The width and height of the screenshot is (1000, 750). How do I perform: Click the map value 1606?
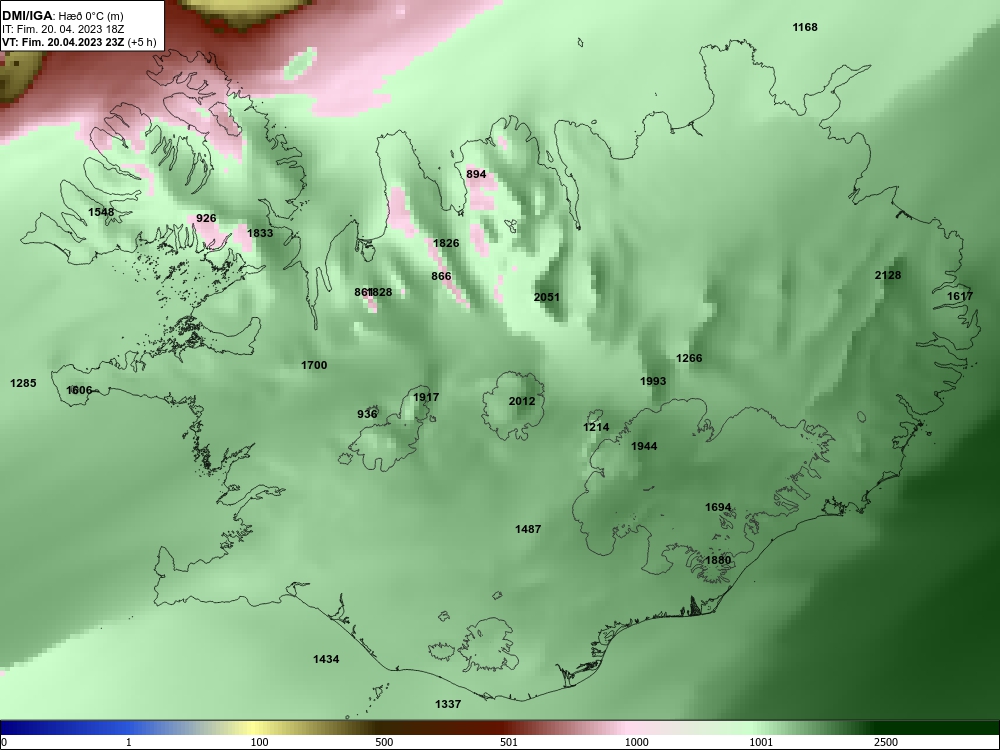click(x=80, y=390)
